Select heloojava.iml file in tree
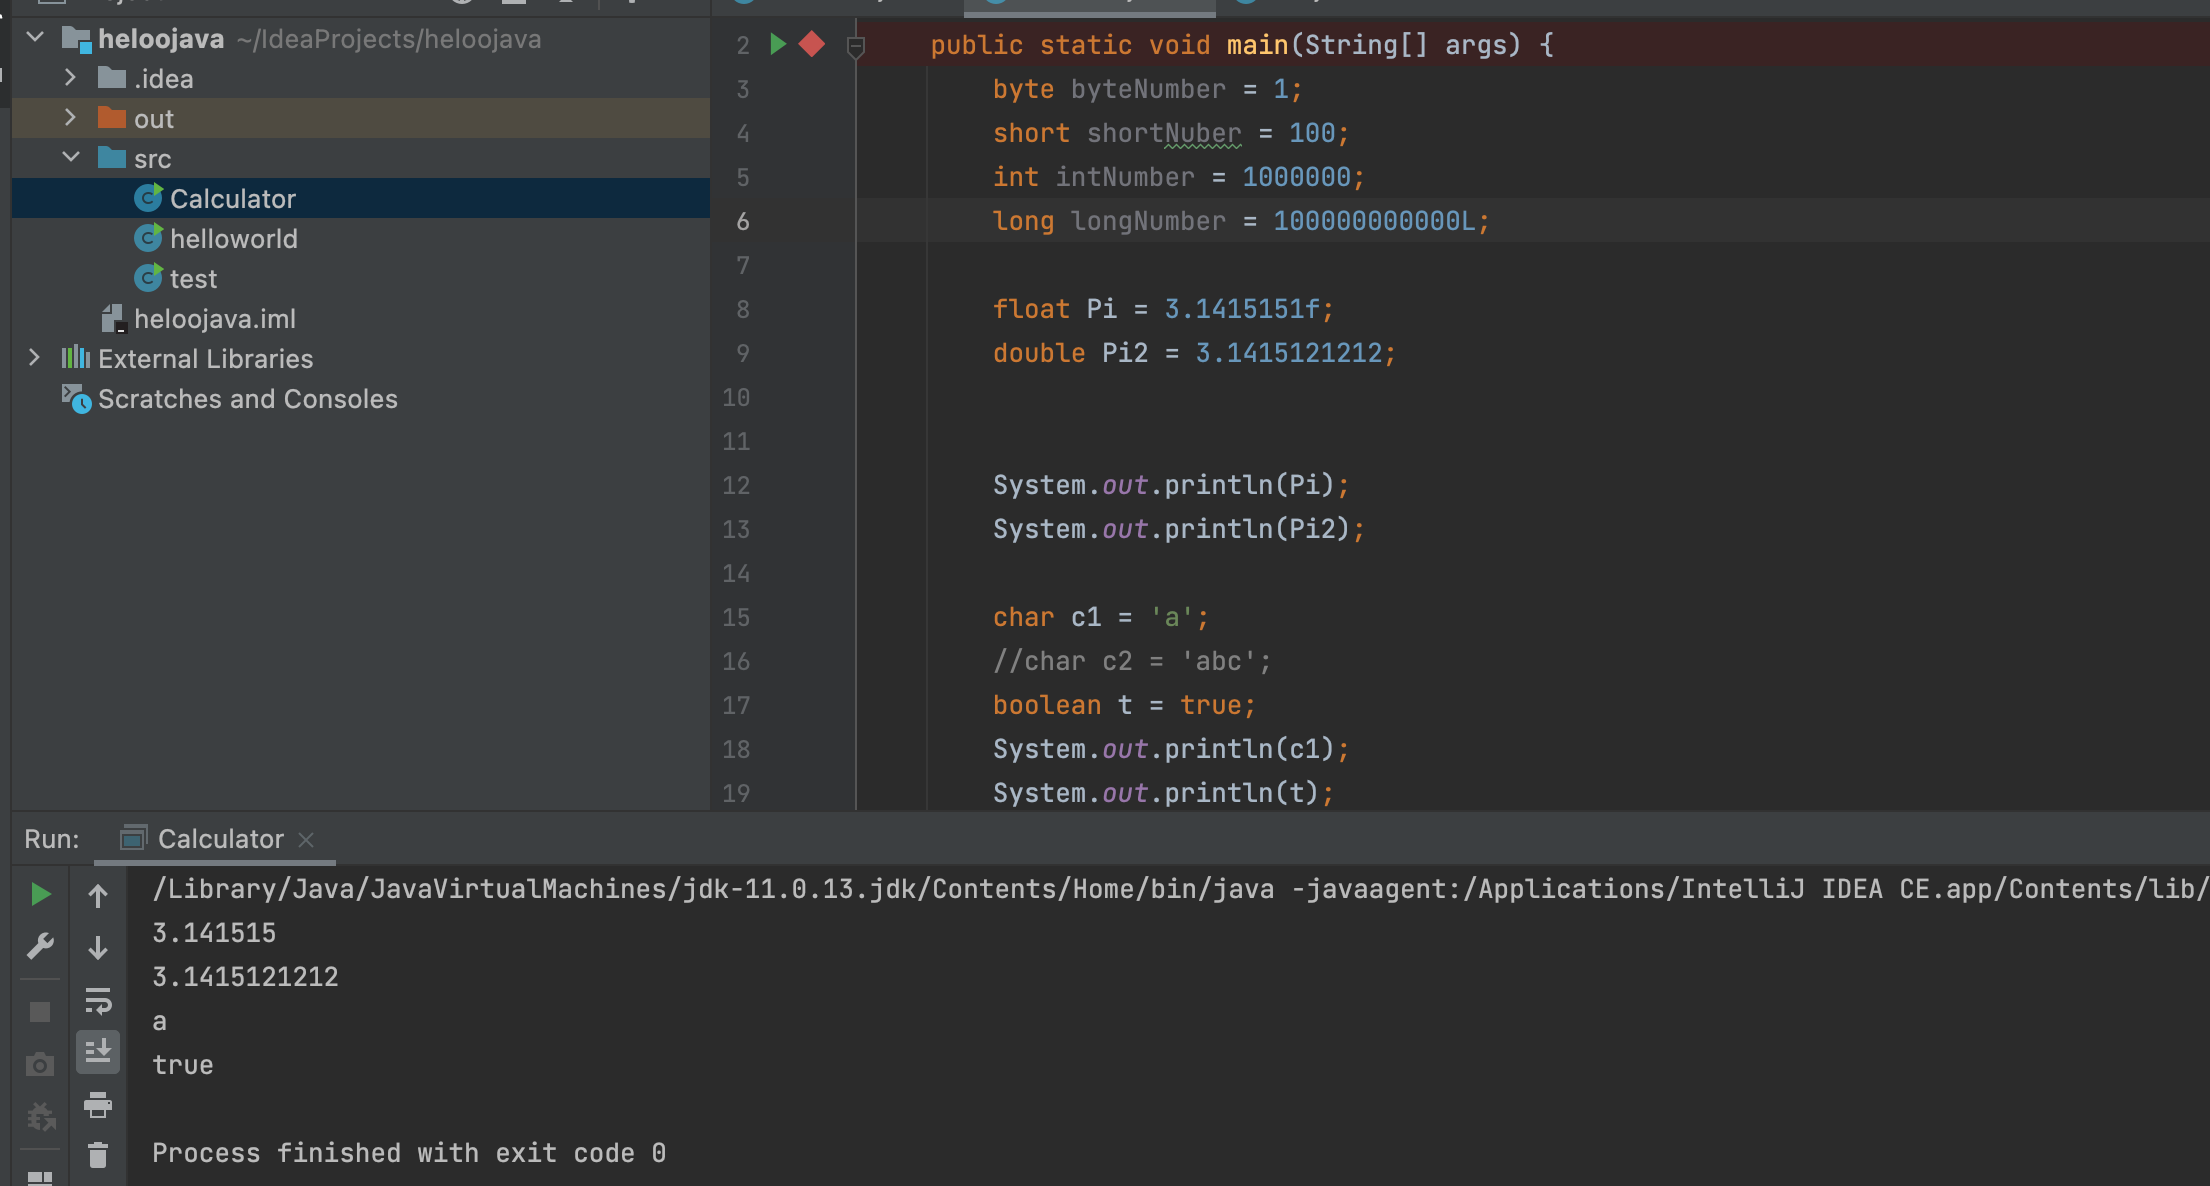Viewport: 2210px width, 1186px height. (x=214, y=319)
